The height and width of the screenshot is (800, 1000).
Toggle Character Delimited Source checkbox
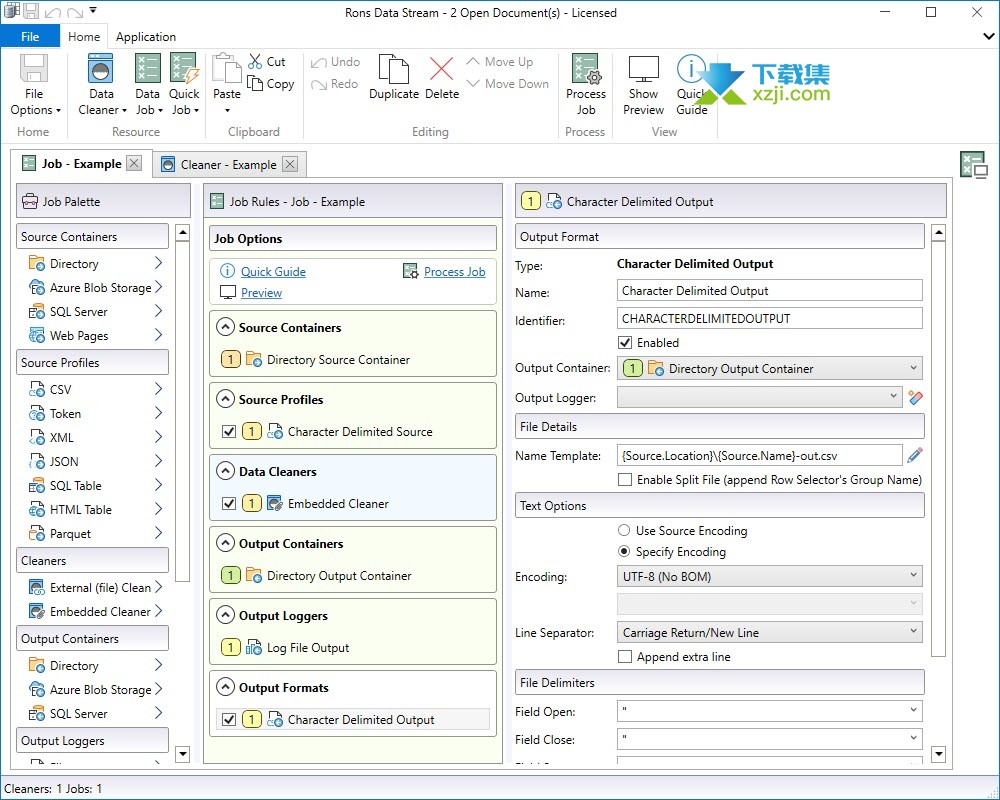pyautogui.click(x=229, y=432)
